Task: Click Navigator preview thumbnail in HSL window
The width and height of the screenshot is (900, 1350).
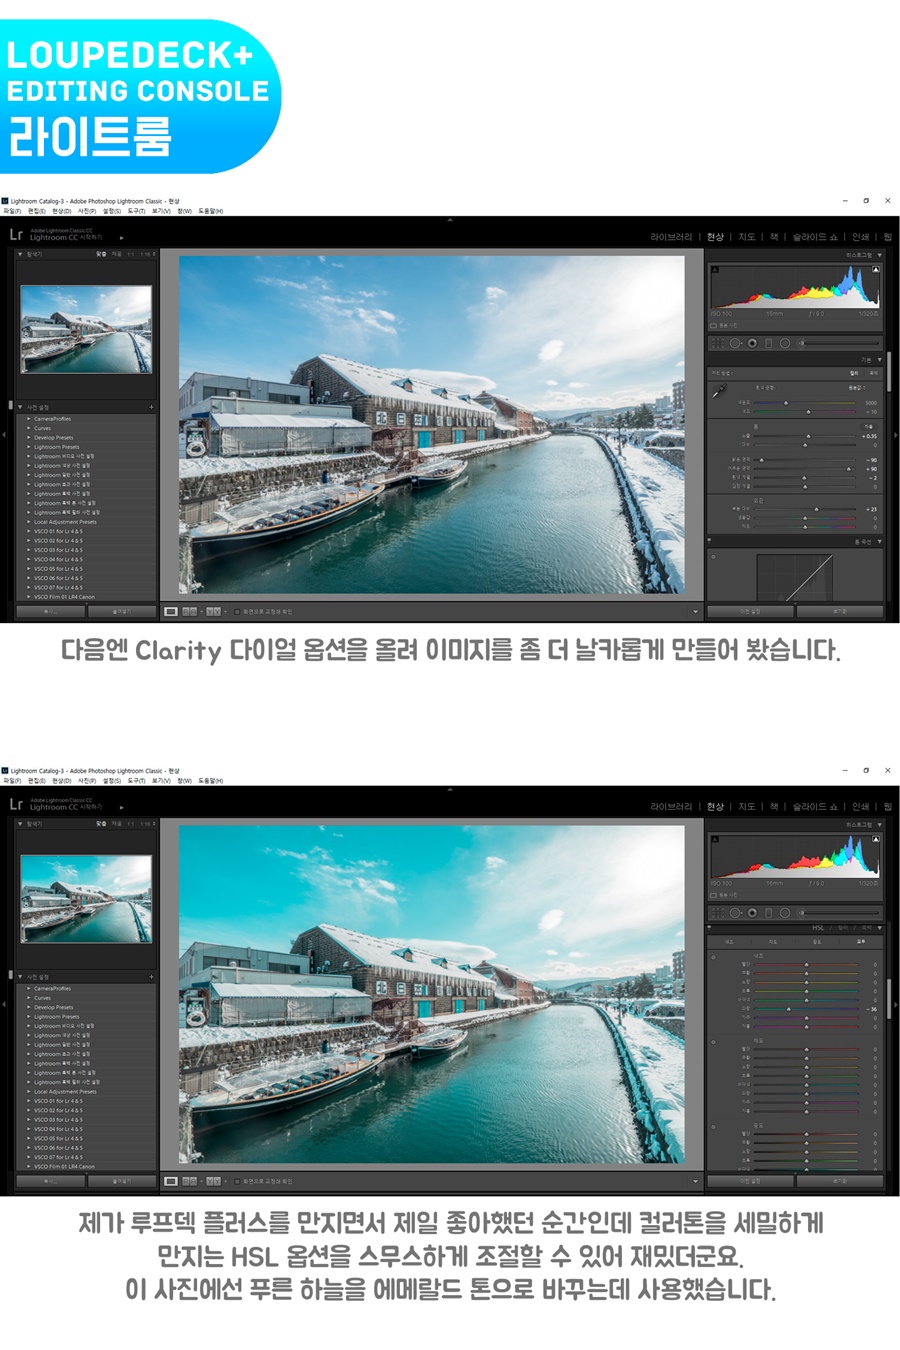Action: tap(86, 899)
